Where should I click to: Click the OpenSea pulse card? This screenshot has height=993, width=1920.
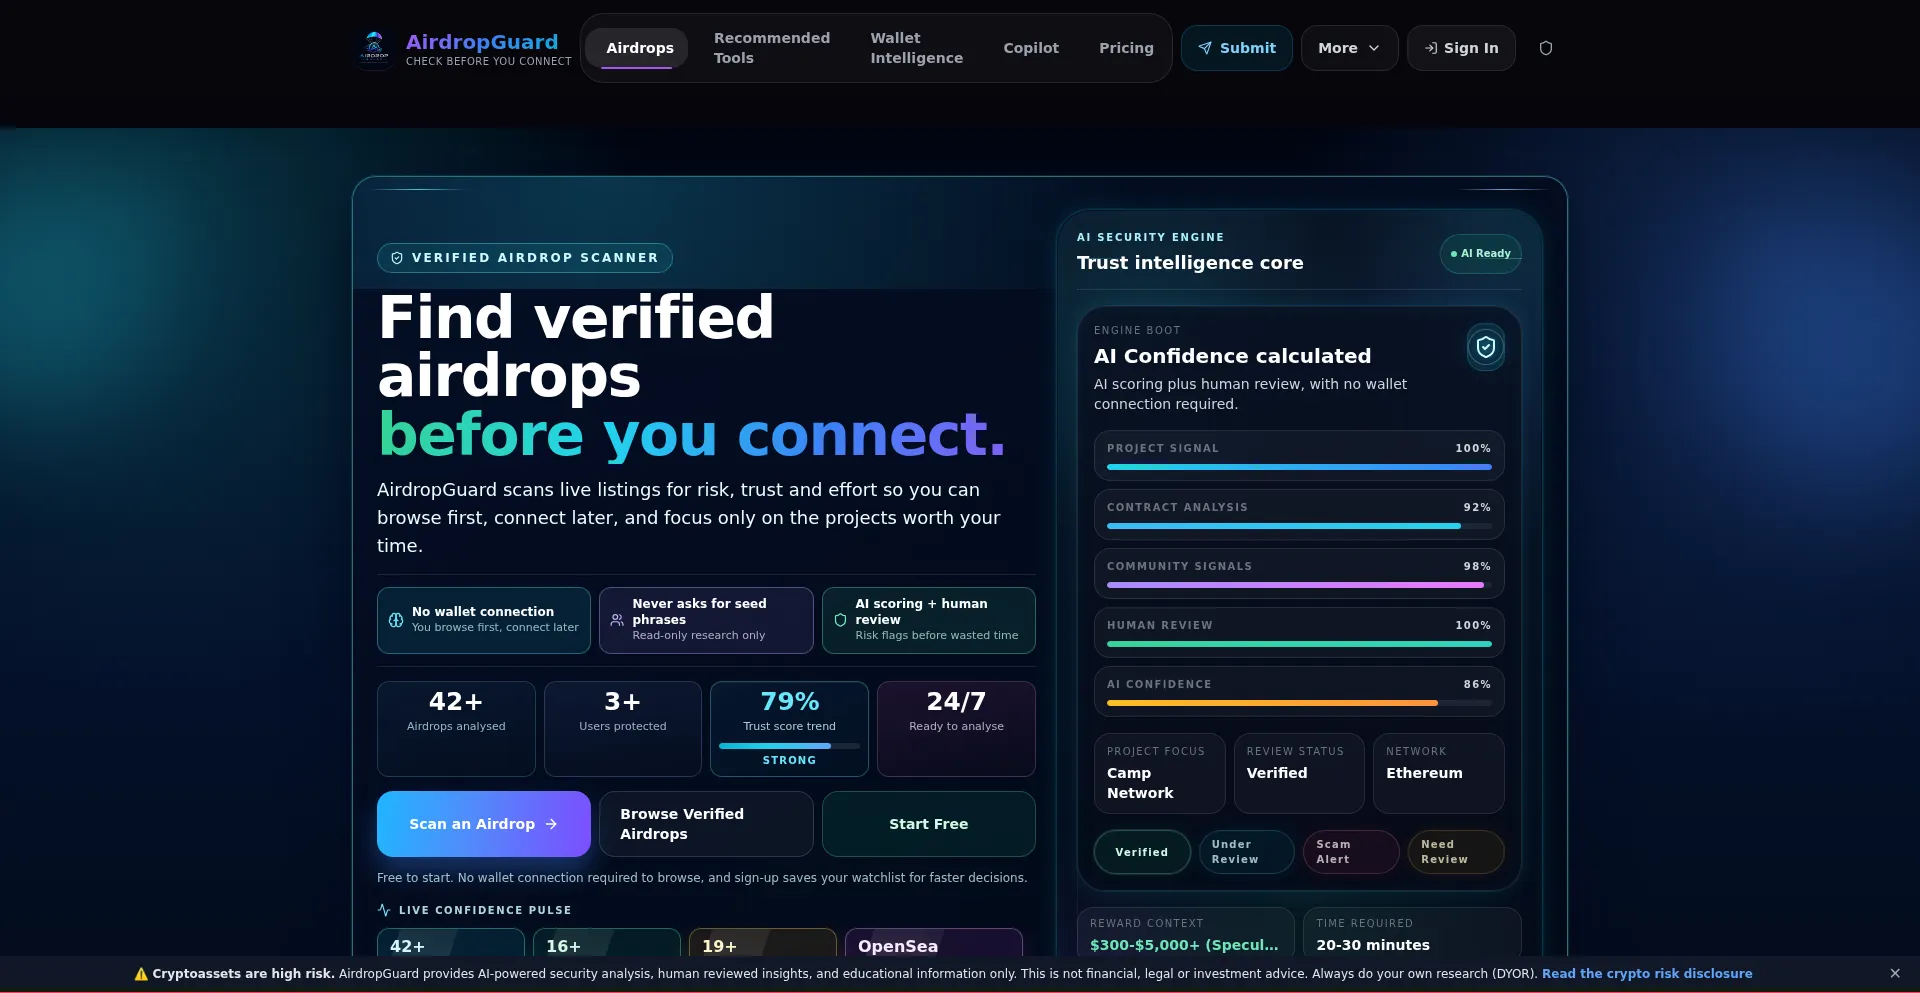(934, 943)
